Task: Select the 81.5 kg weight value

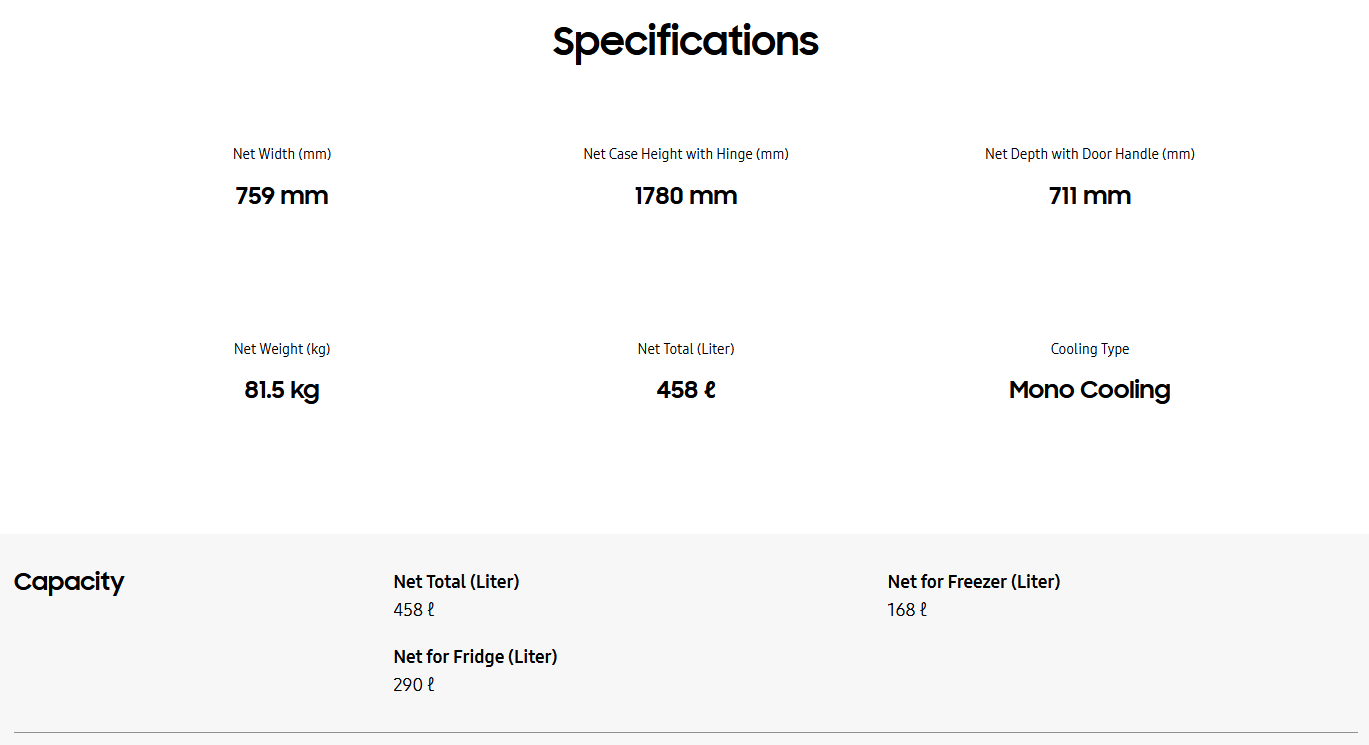Action: (282, 390)
